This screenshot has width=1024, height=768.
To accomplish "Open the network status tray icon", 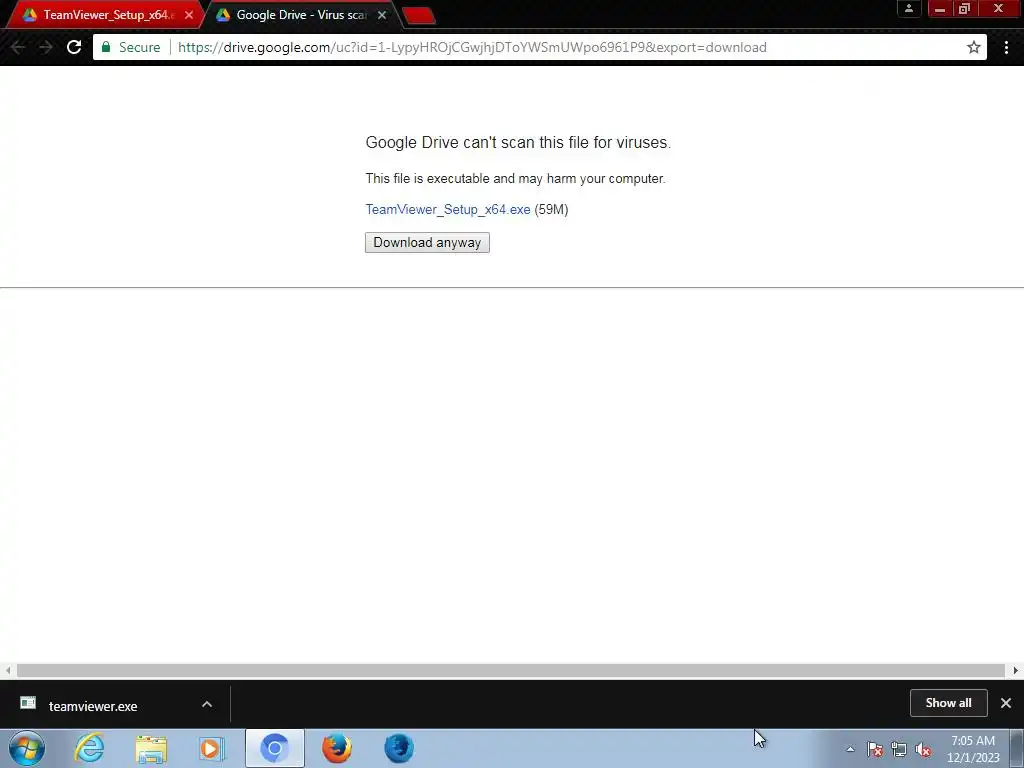I will [x=899, y=749].
